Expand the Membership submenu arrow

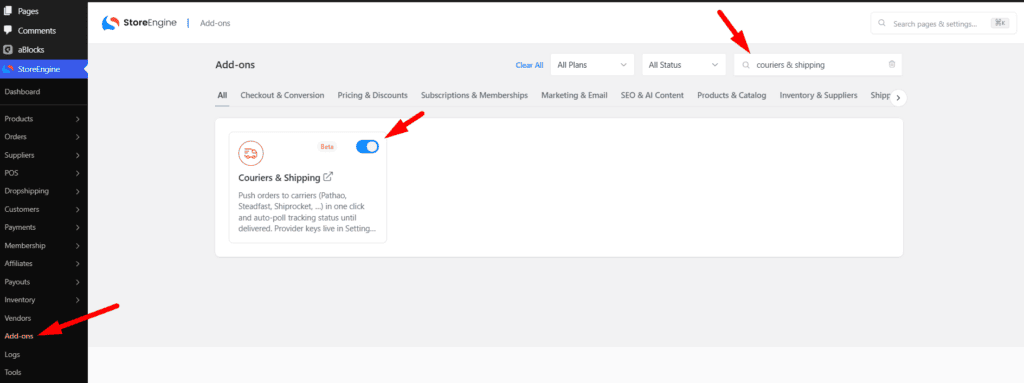pos(78,246)
